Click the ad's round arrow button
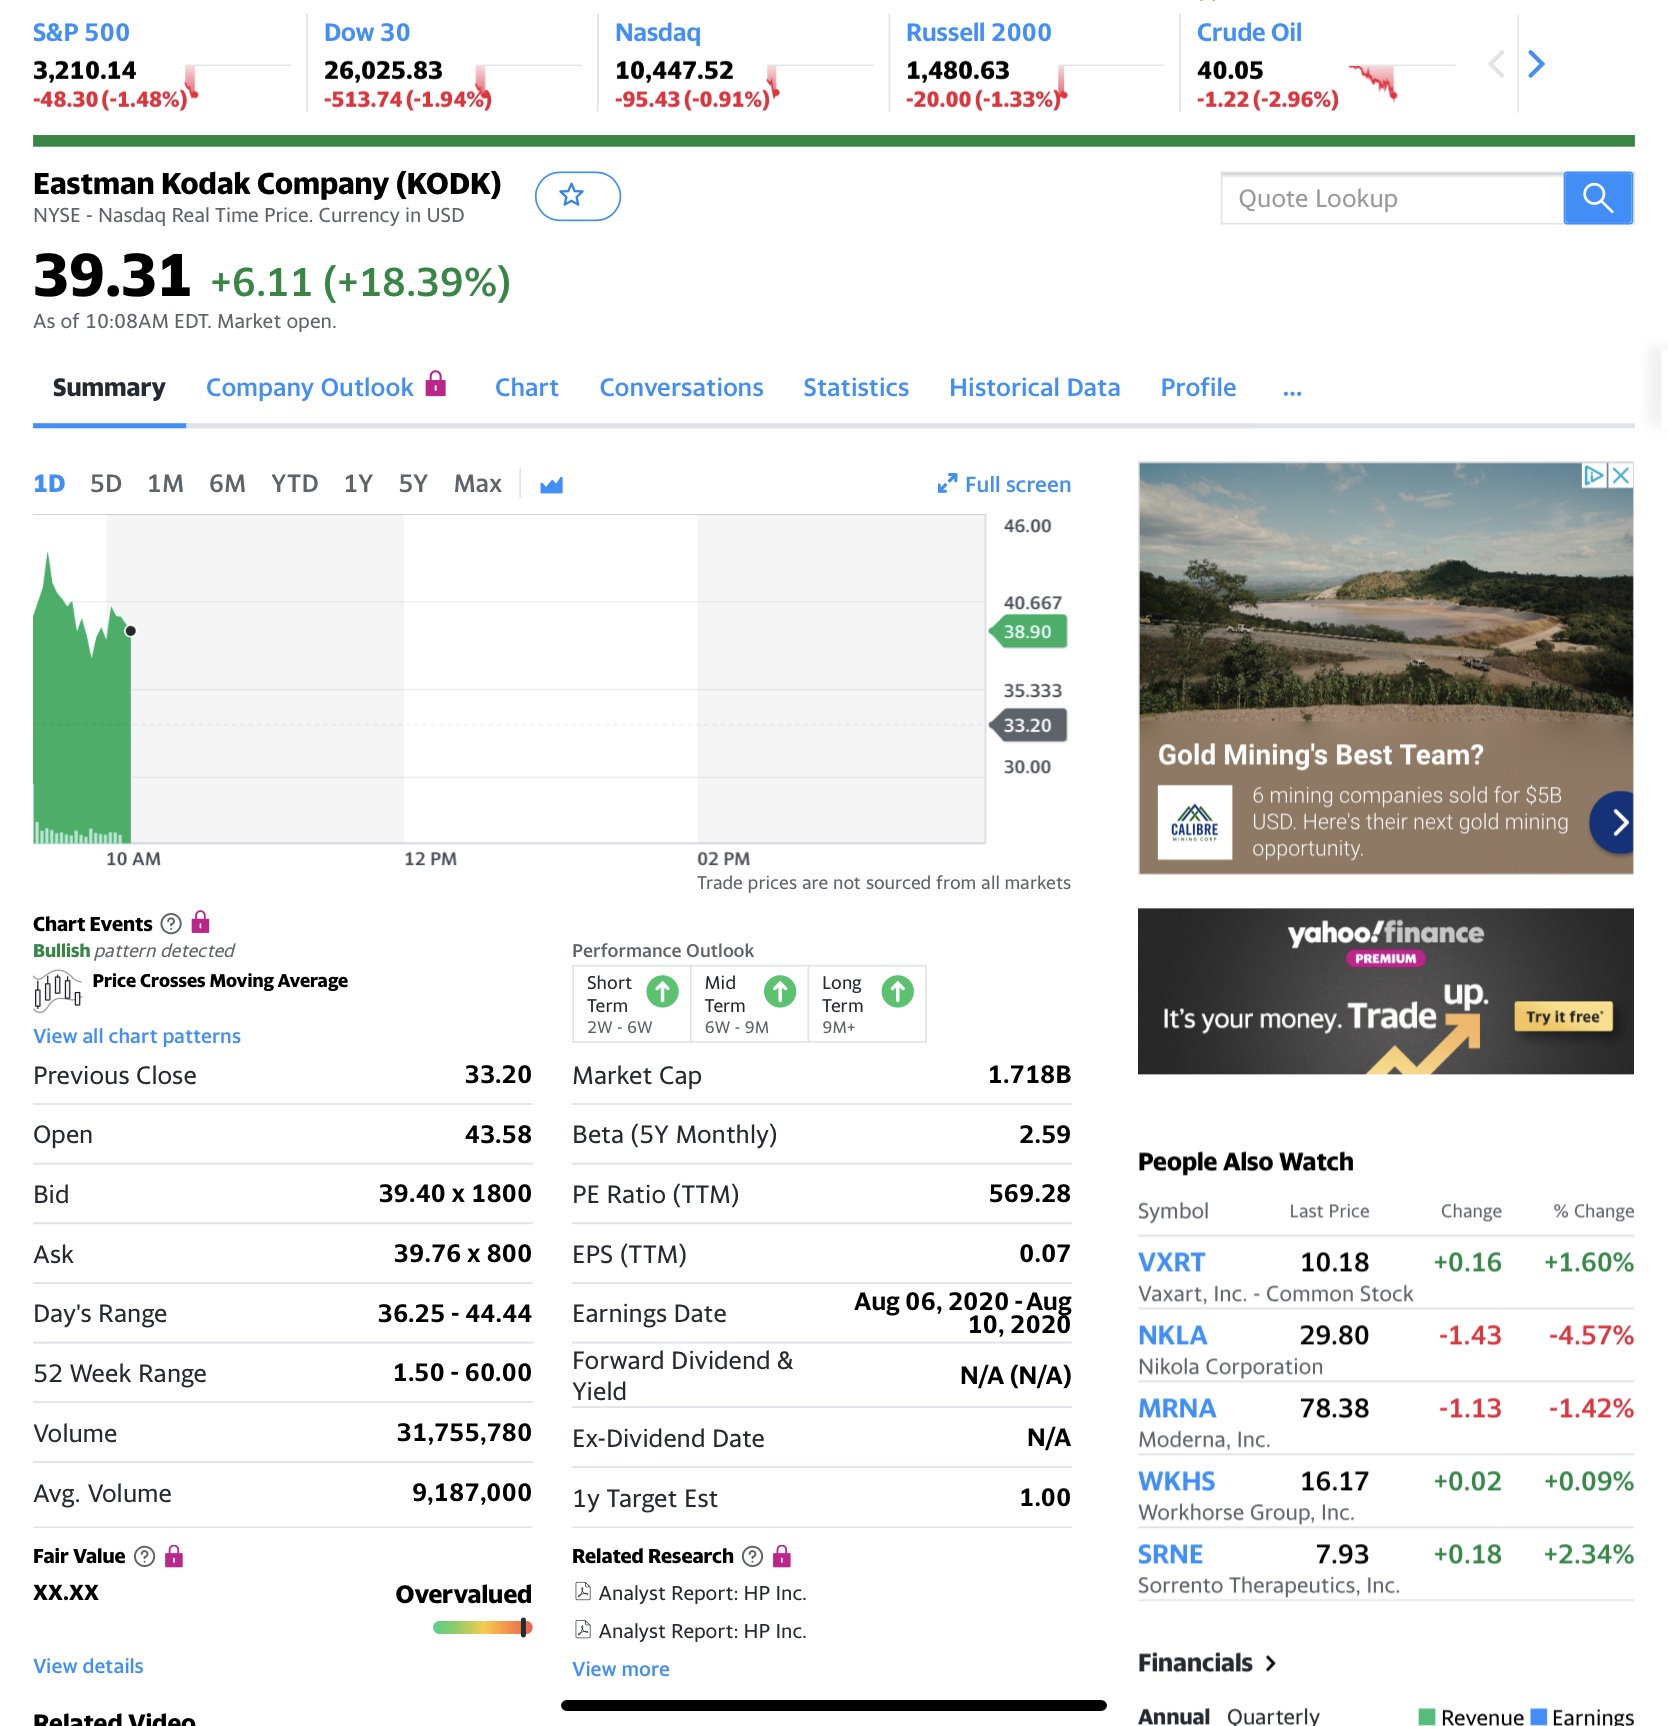 click(x=1615, y=822)
